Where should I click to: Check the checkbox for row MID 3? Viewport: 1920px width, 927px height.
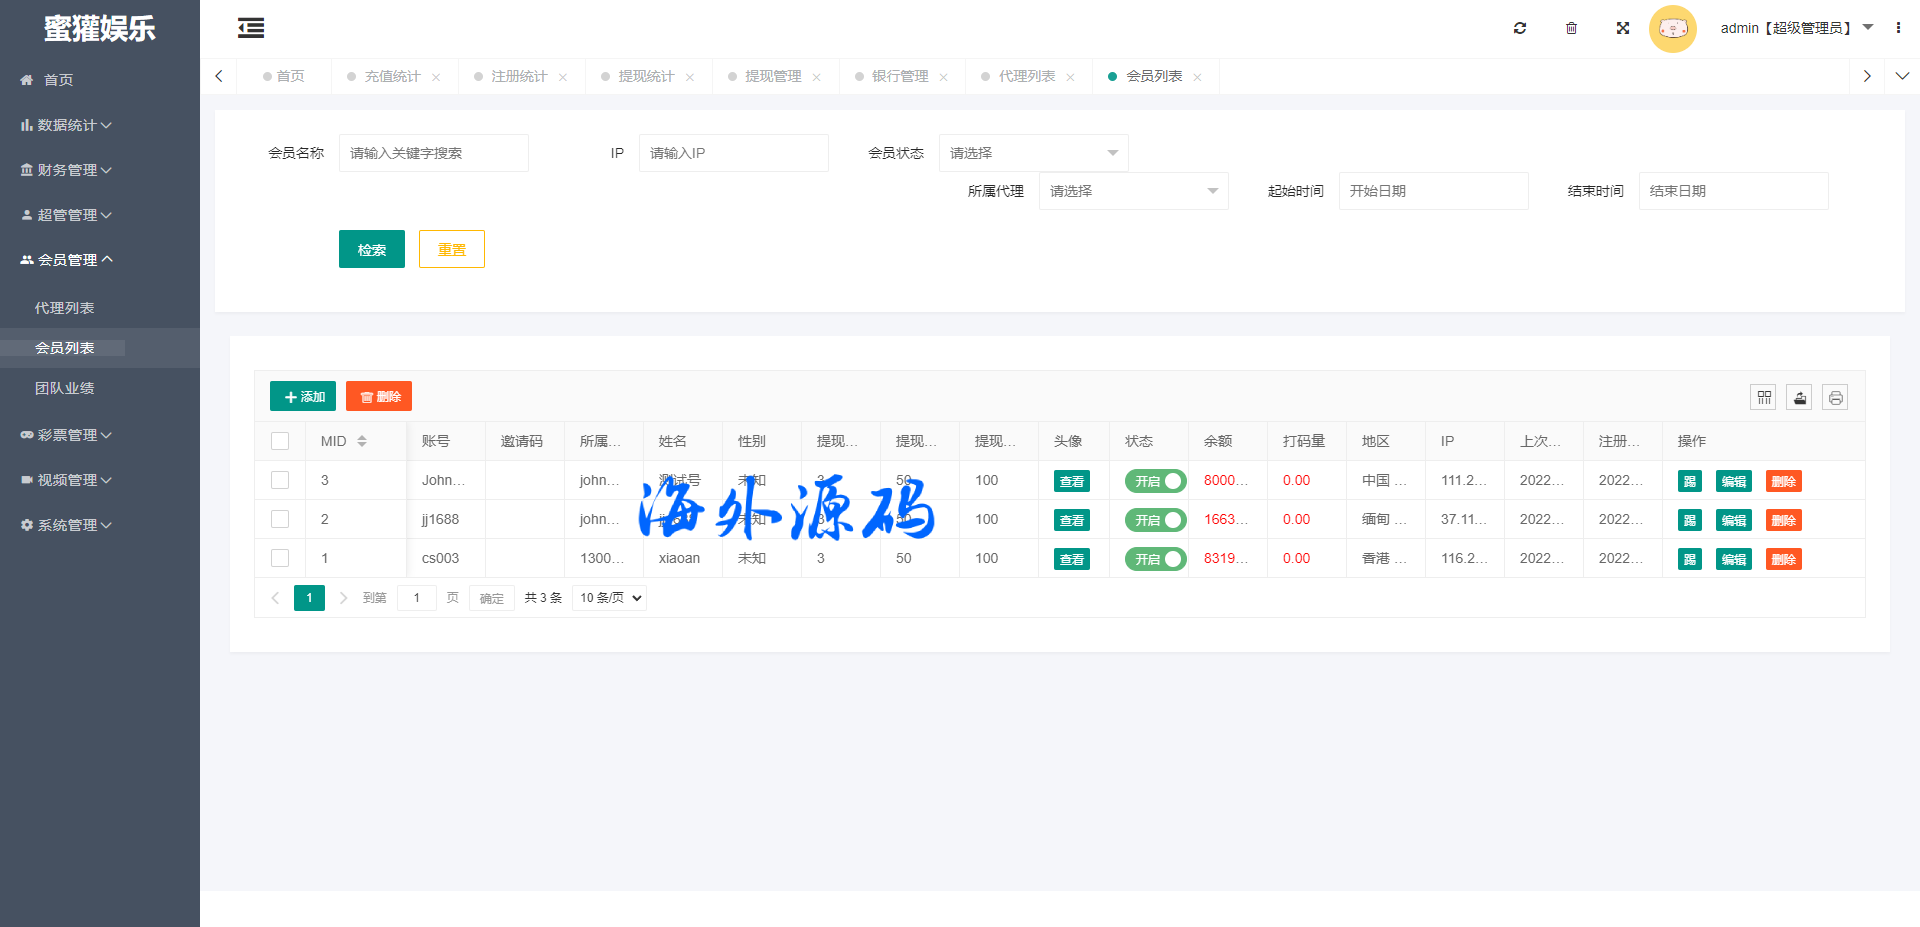280,480
